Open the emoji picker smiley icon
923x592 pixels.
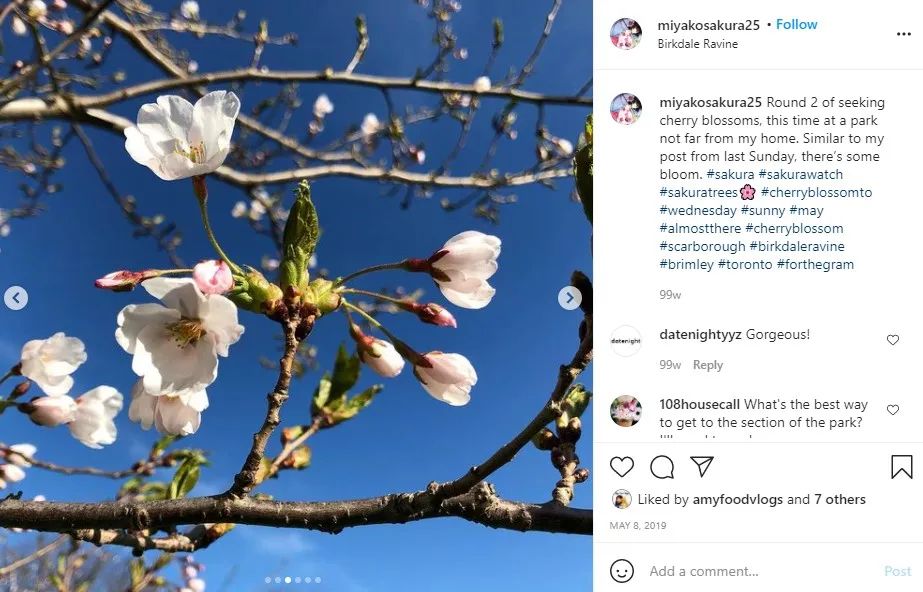pyautogui.click(x=622, y=571)
